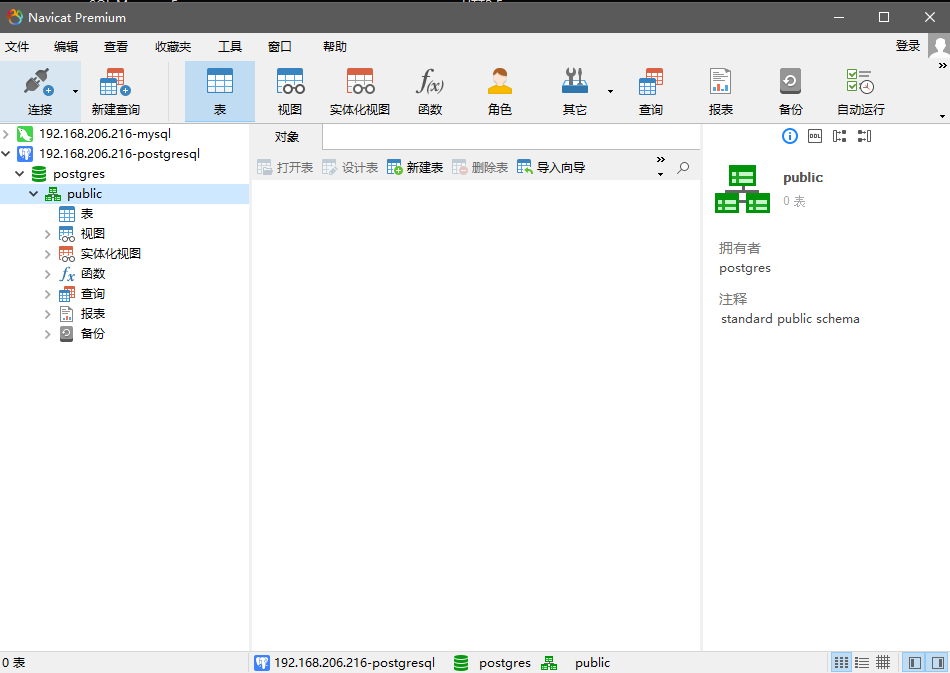This screenshot has width=950, height=673.
Task: Expand the 函数 (Functions) tree node
Action: pyautogui.click(x=47, y=274)
